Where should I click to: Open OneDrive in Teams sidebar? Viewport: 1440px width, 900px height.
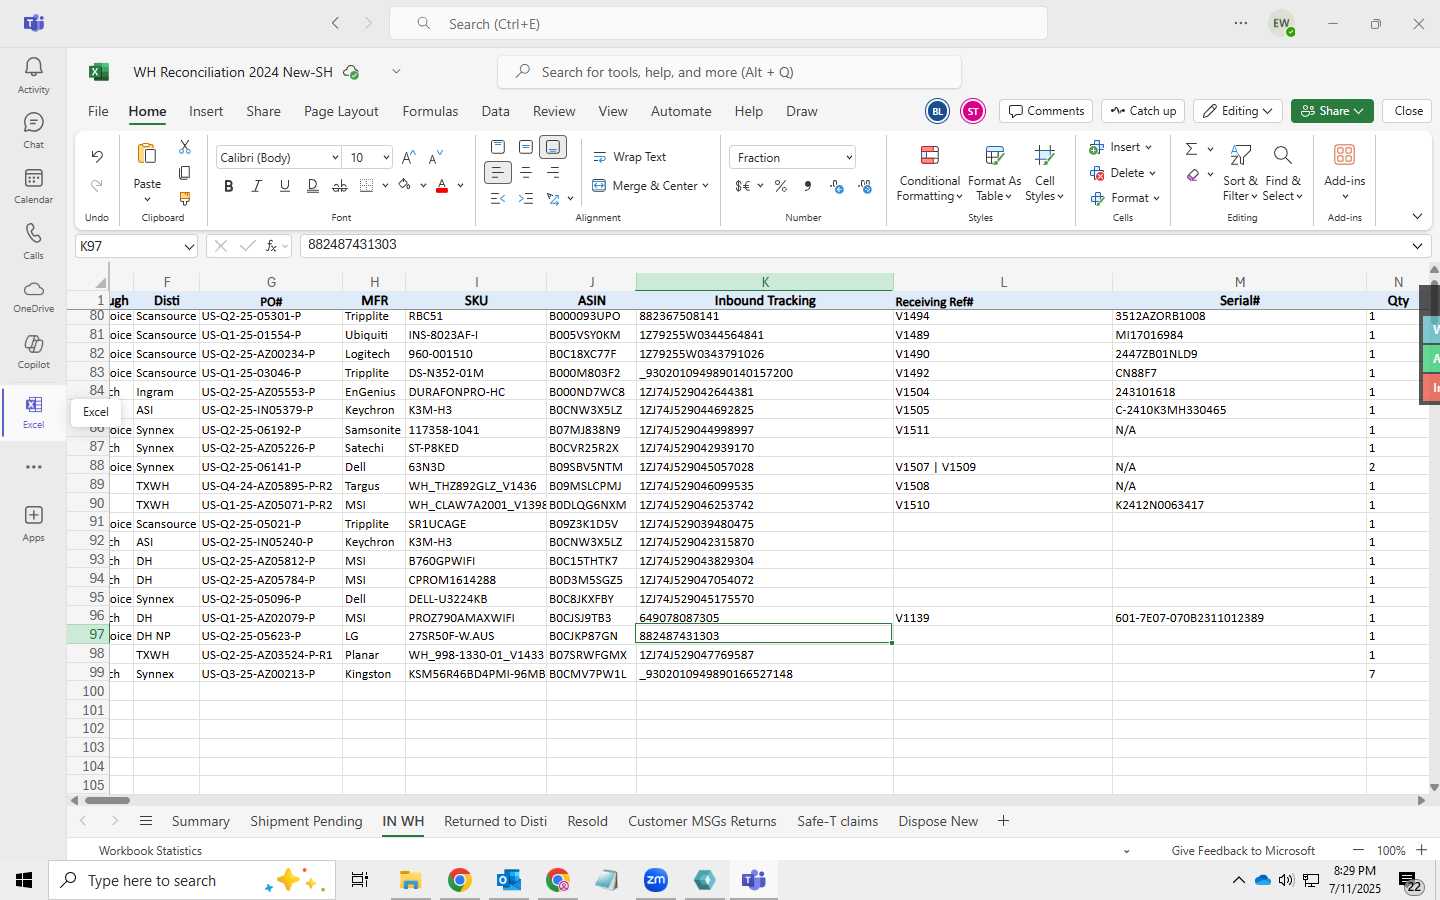click(33, 296)
